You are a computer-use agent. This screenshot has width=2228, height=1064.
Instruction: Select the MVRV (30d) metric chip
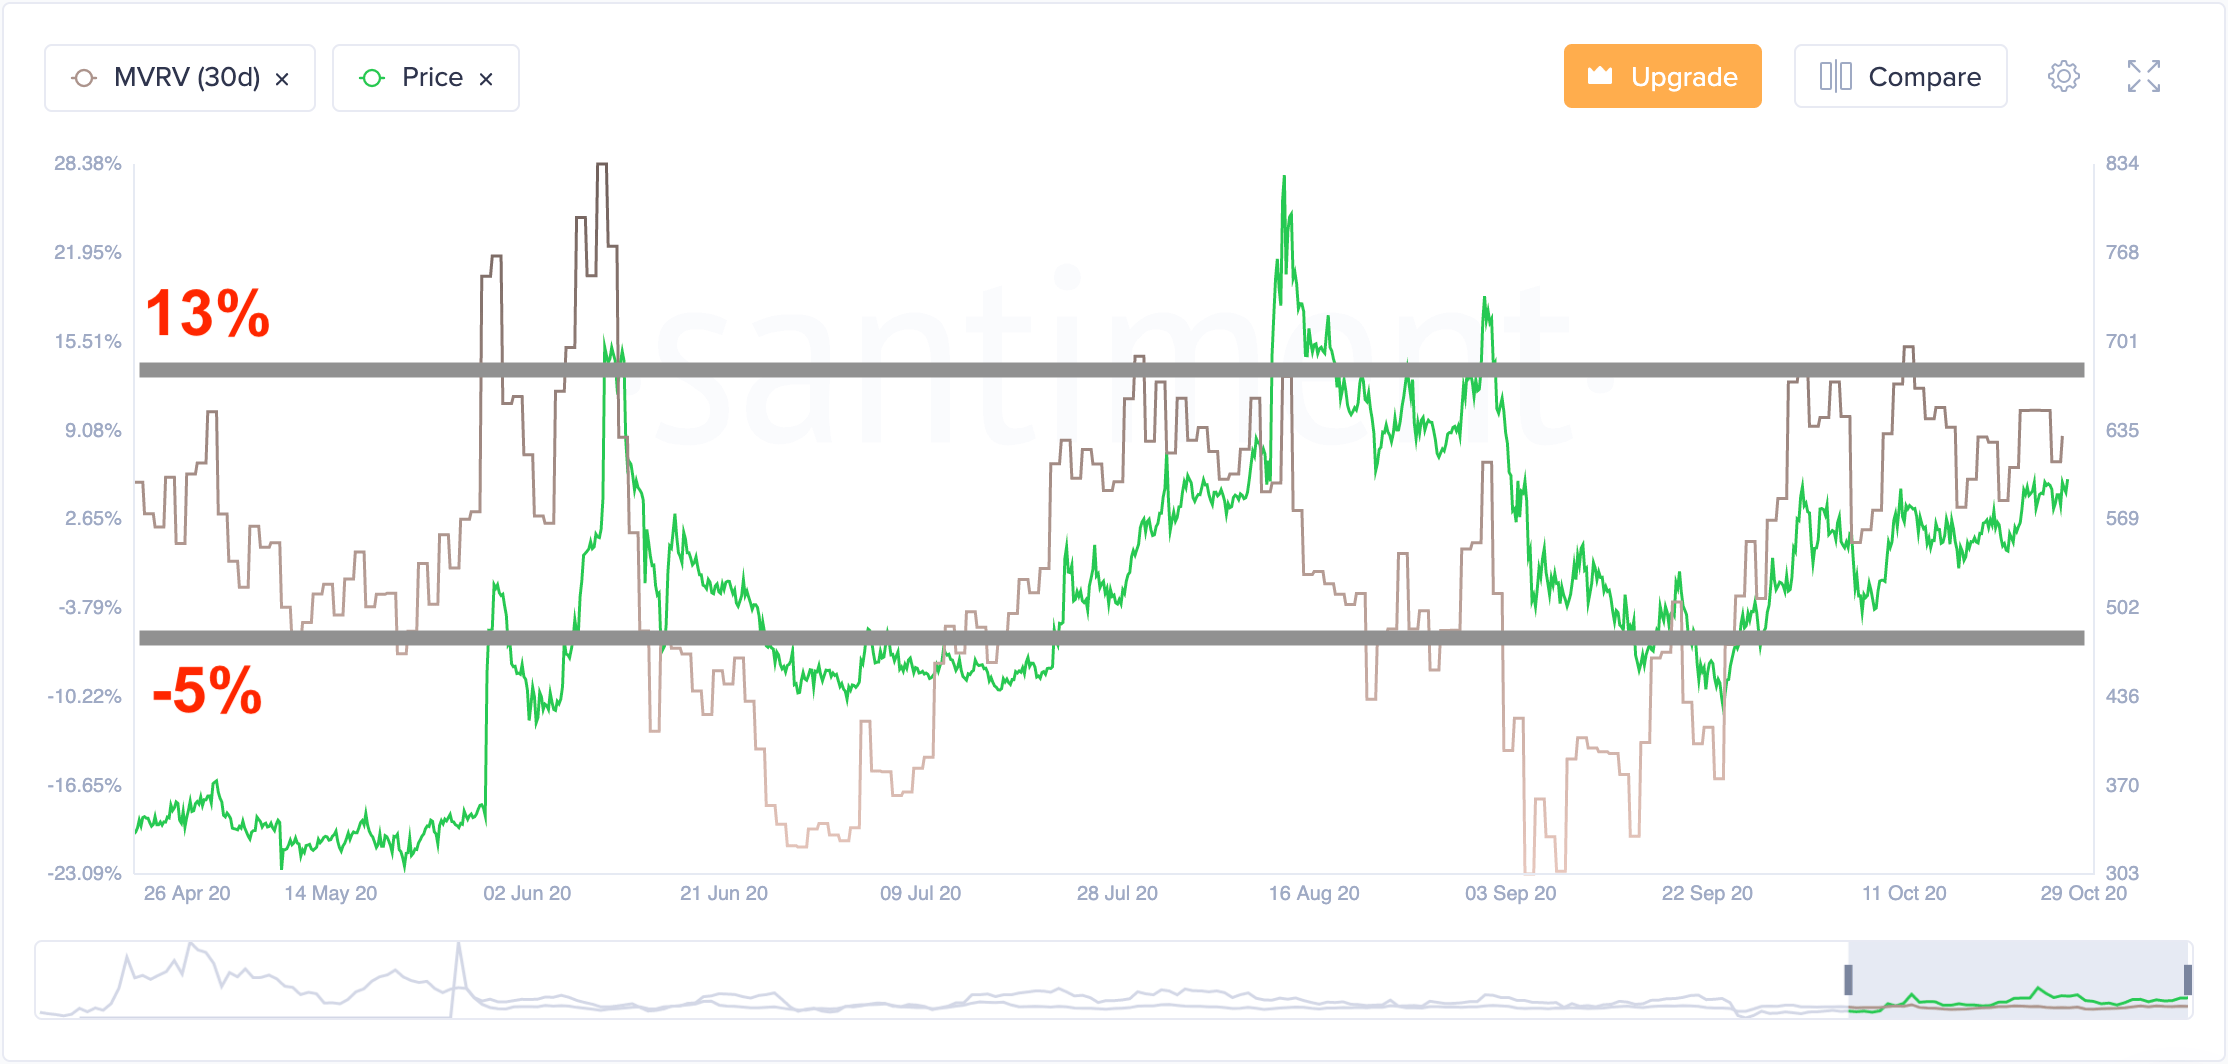click(180, 78)
